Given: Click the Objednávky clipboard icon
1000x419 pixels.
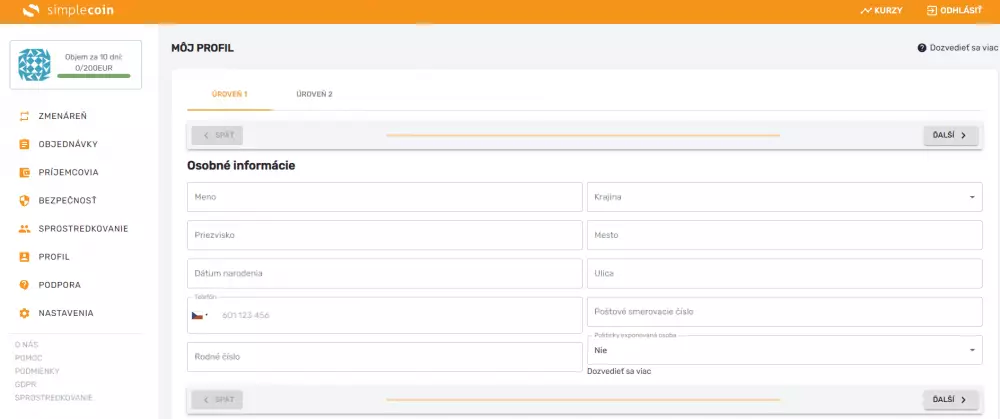Looking at the screenshot, I should coord(24,144).
